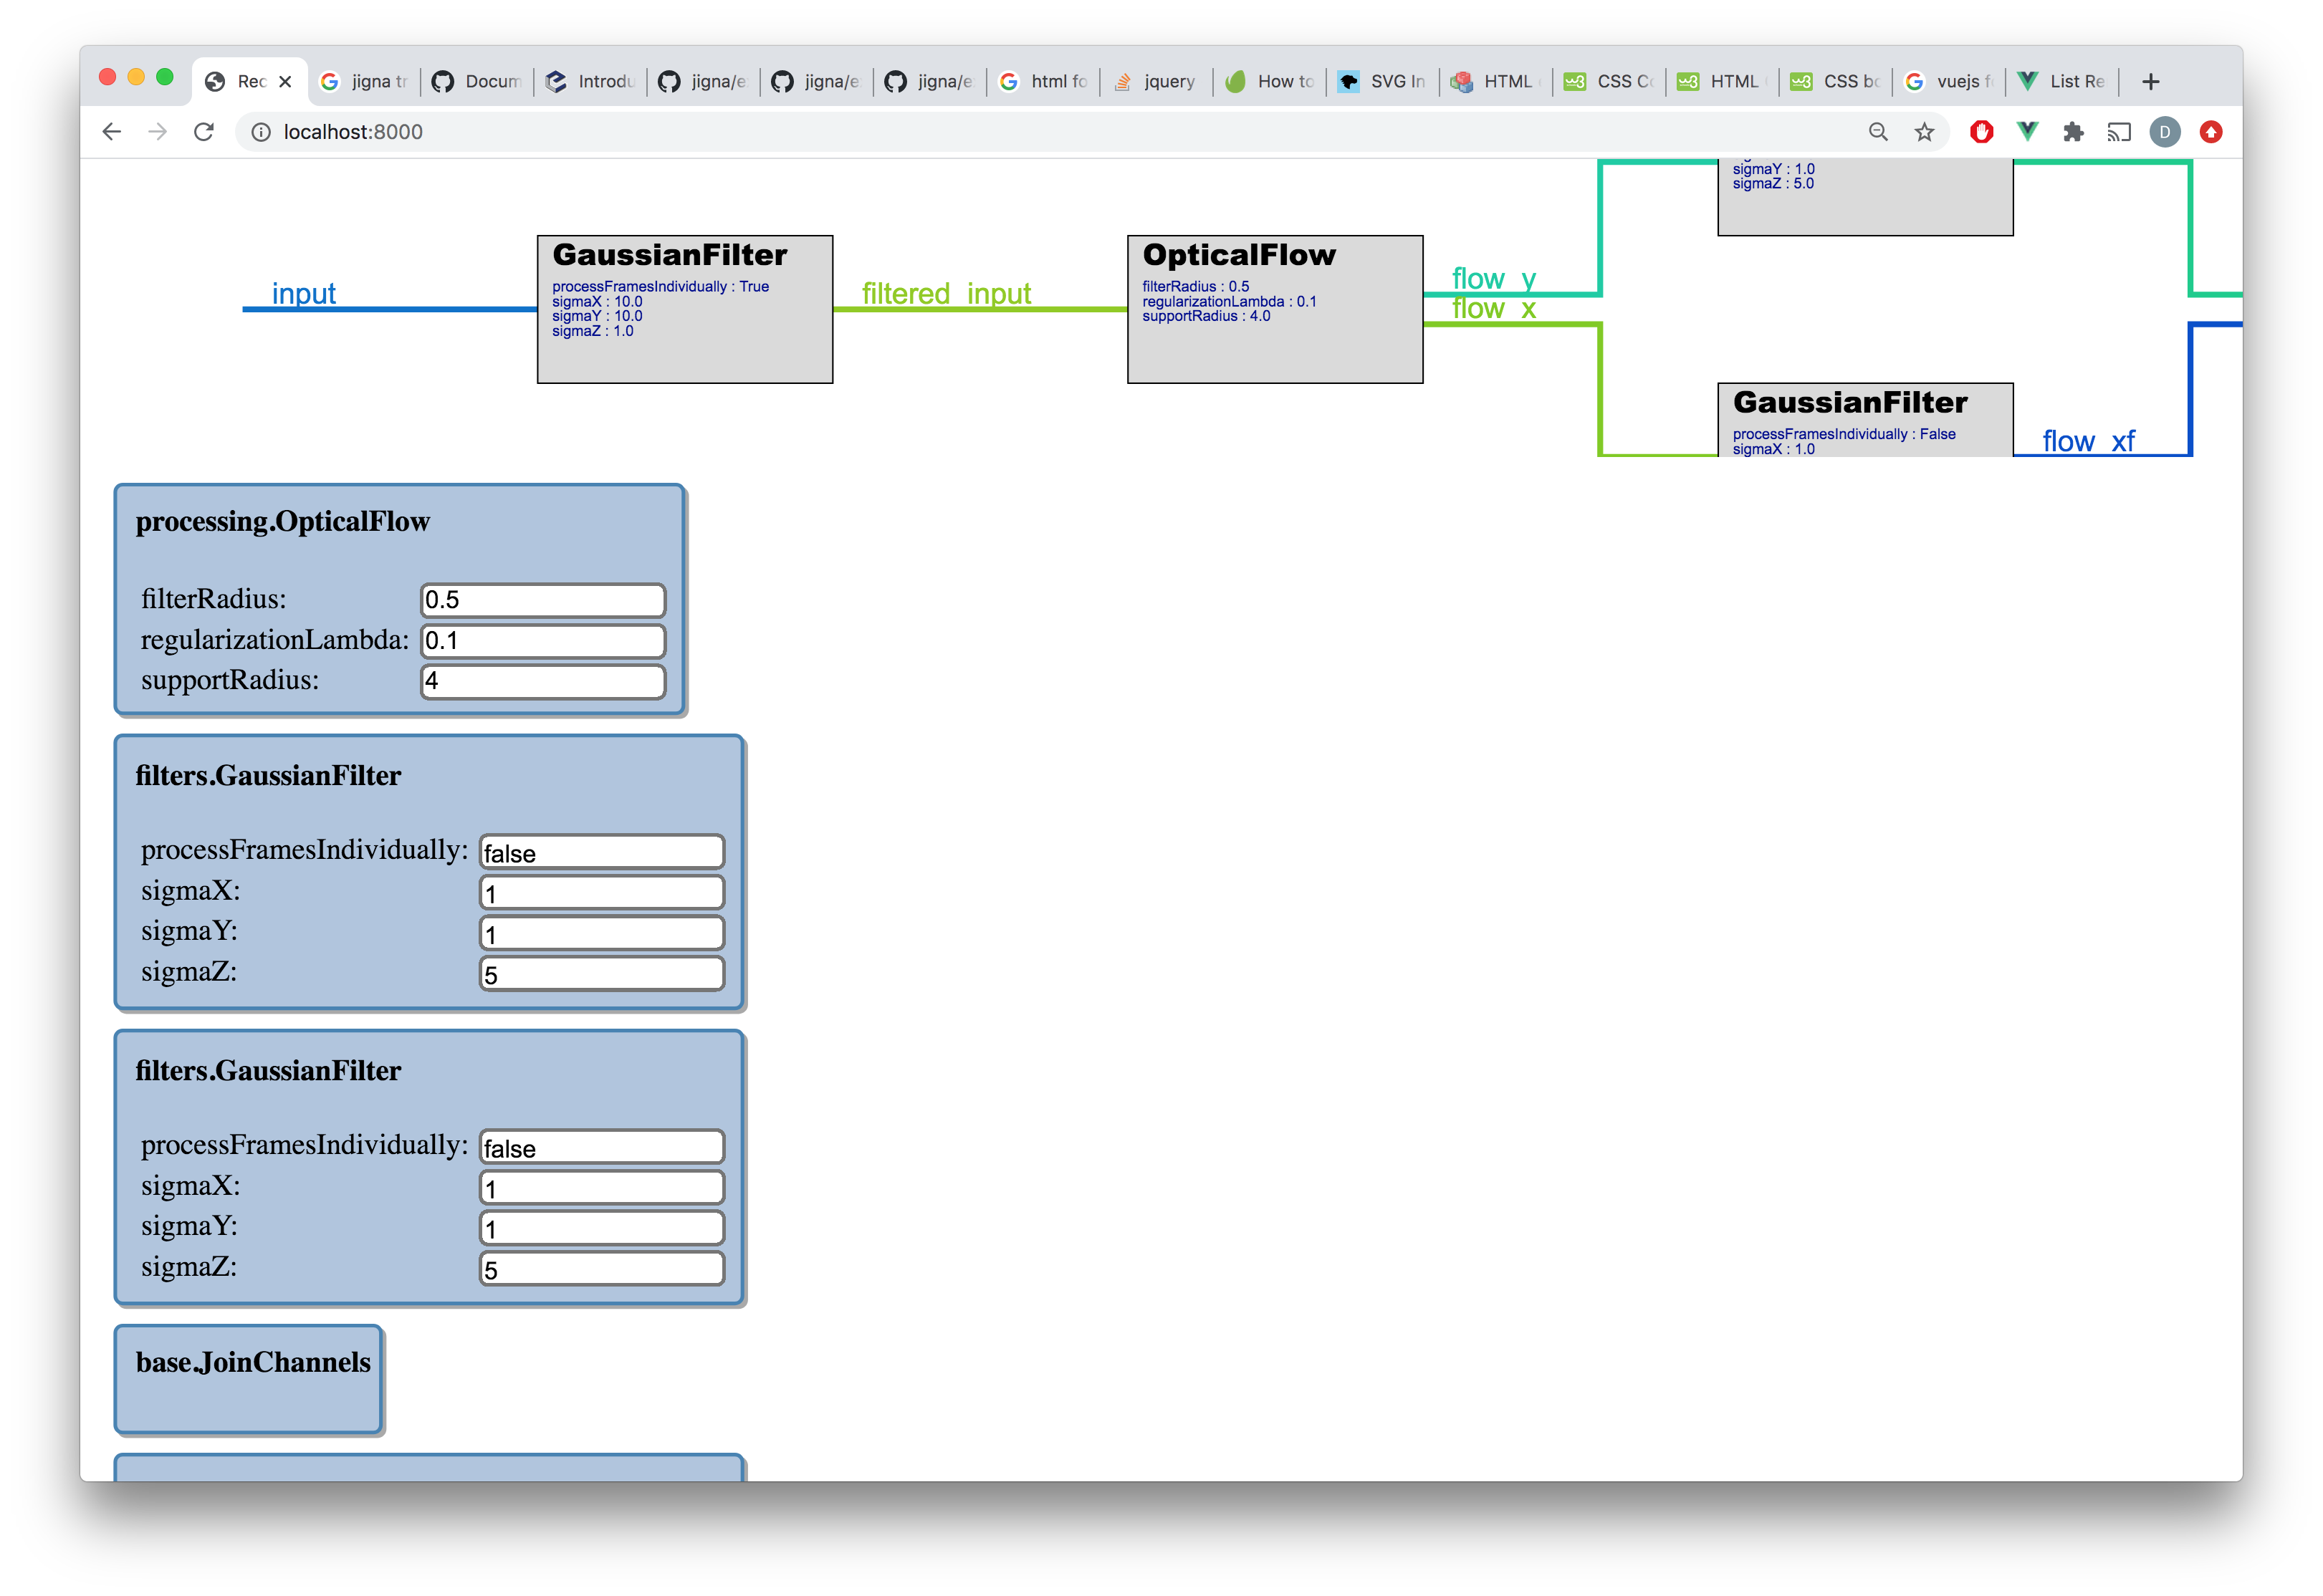Select the OpticalFlow node in diagram
2323x1596 pixels.
pyautogui.click(x=1274, y=310)
